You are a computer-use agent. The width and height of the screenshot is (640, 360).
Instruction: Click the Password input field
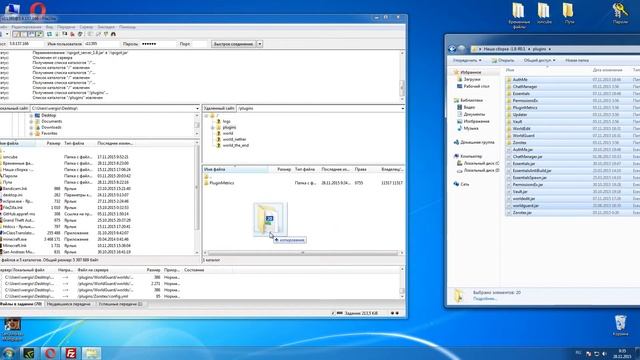158,44
